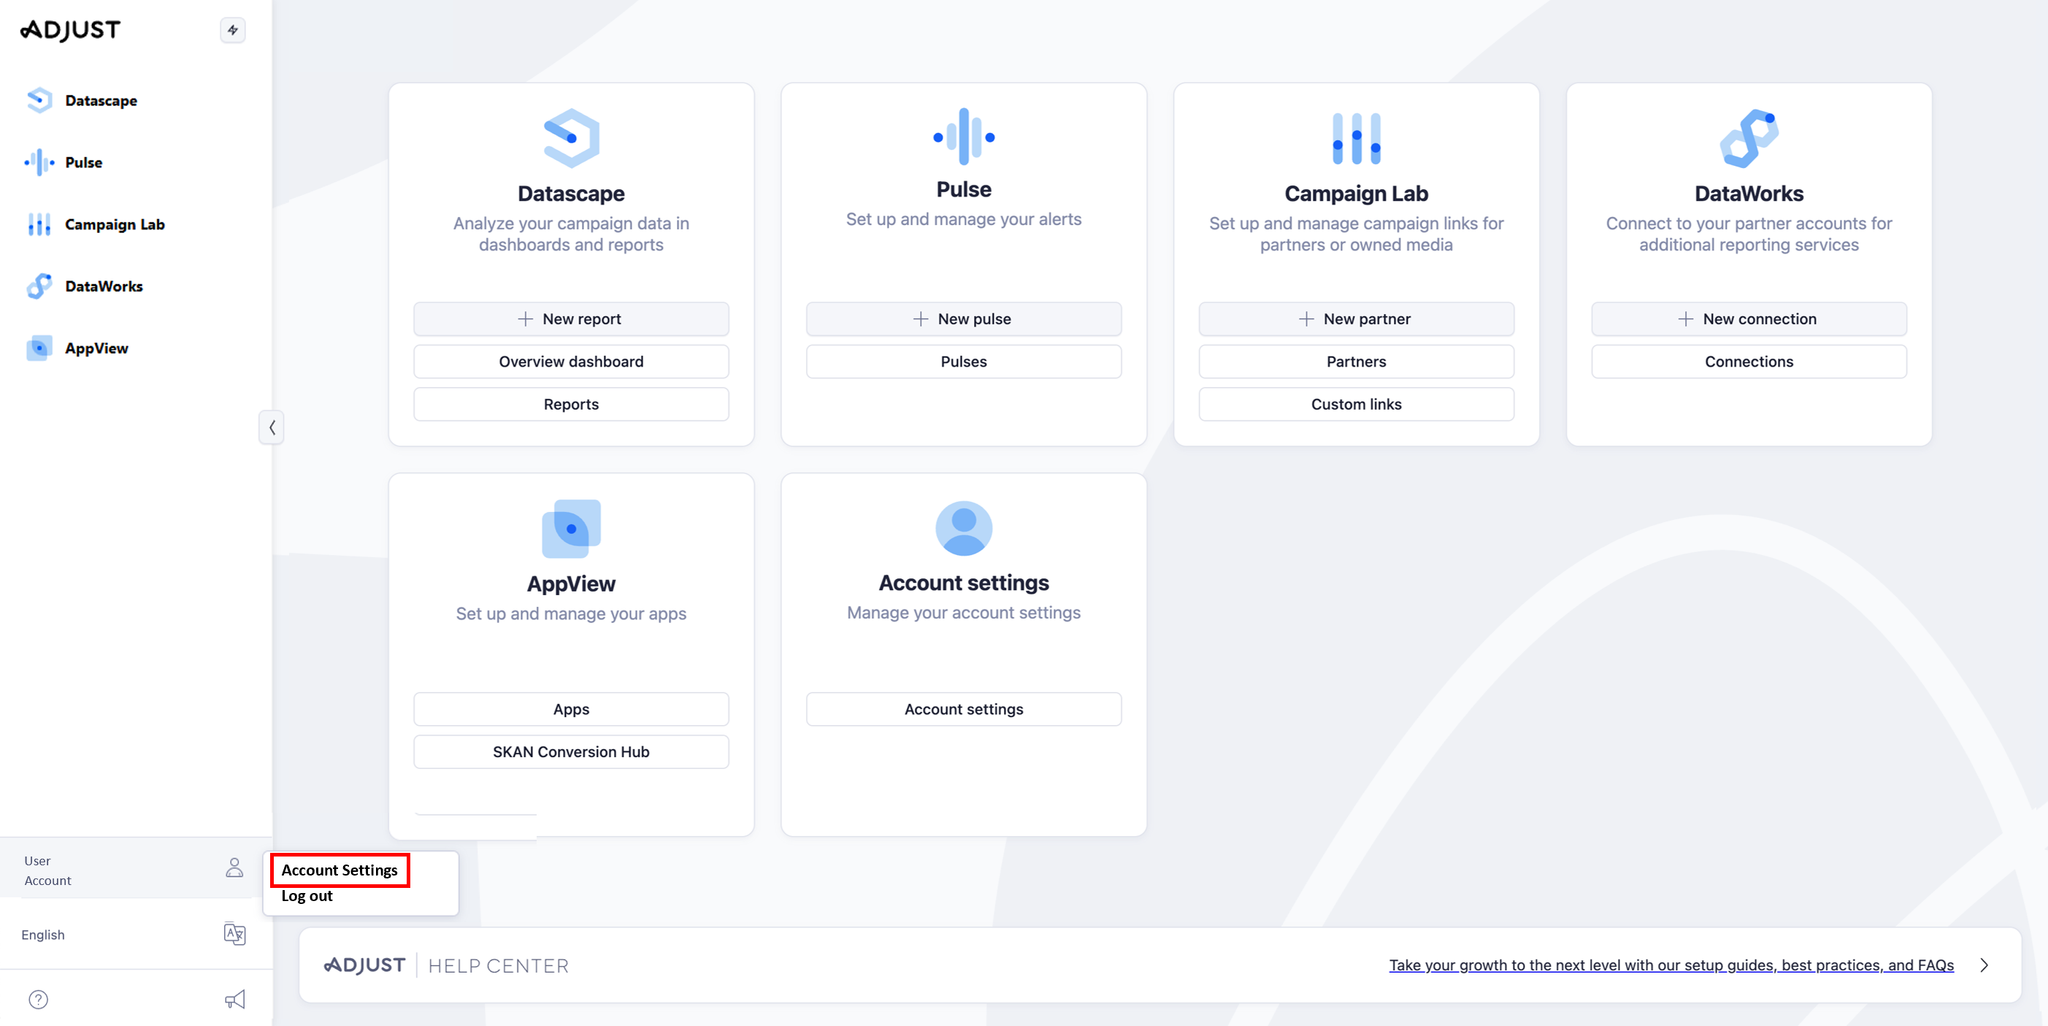2048x1026 pixels.
Task: Open Apps button in AppView card
Action: [x=571, y=709]
